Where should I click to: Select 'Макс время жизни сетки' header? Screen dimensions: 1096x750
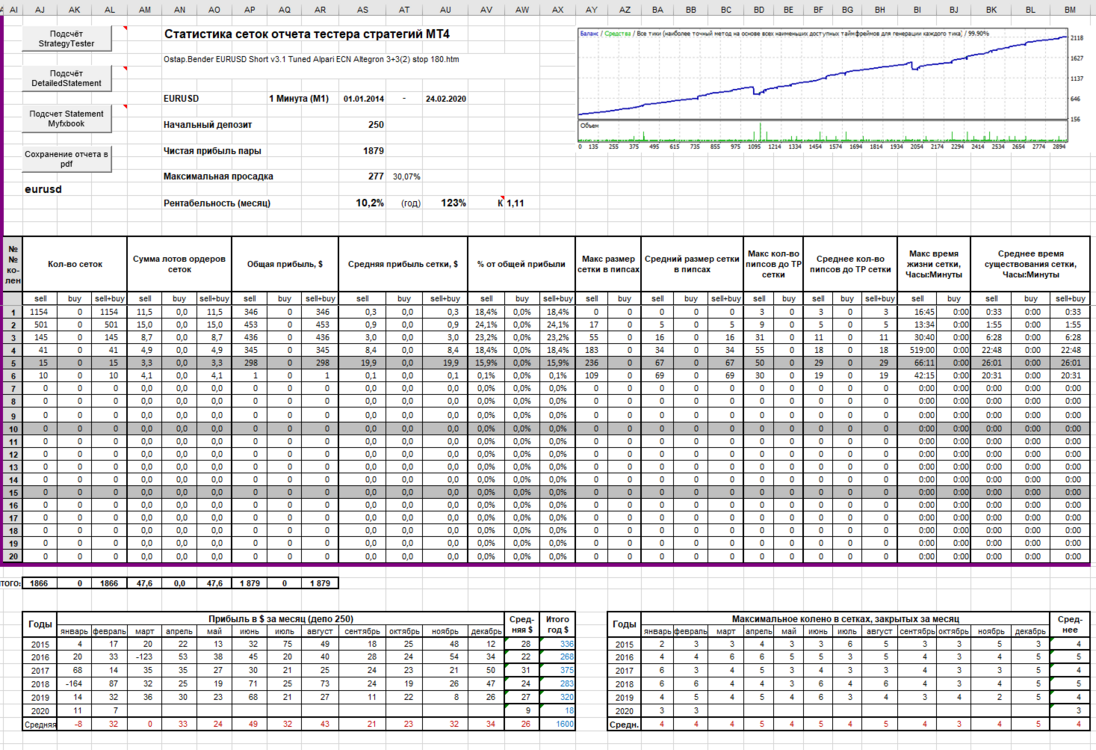[934, 264]
